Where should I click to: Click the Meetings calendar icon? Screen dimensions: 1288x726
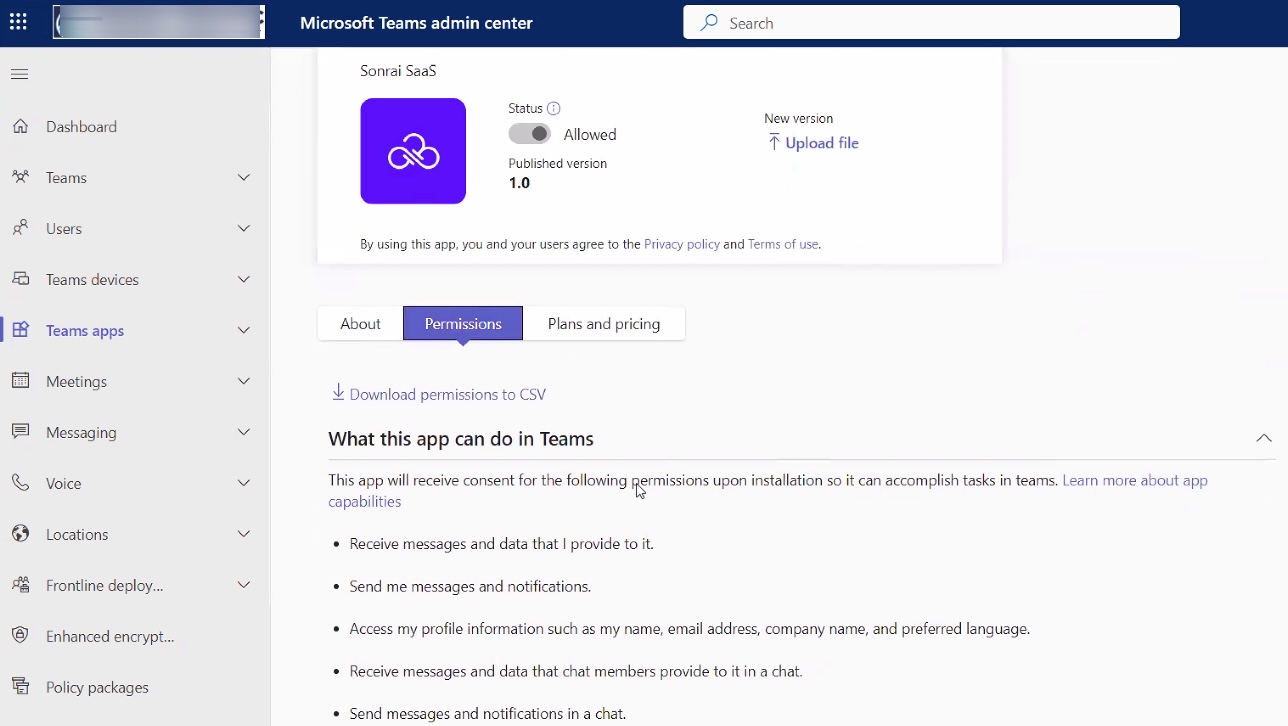point(20,381)
